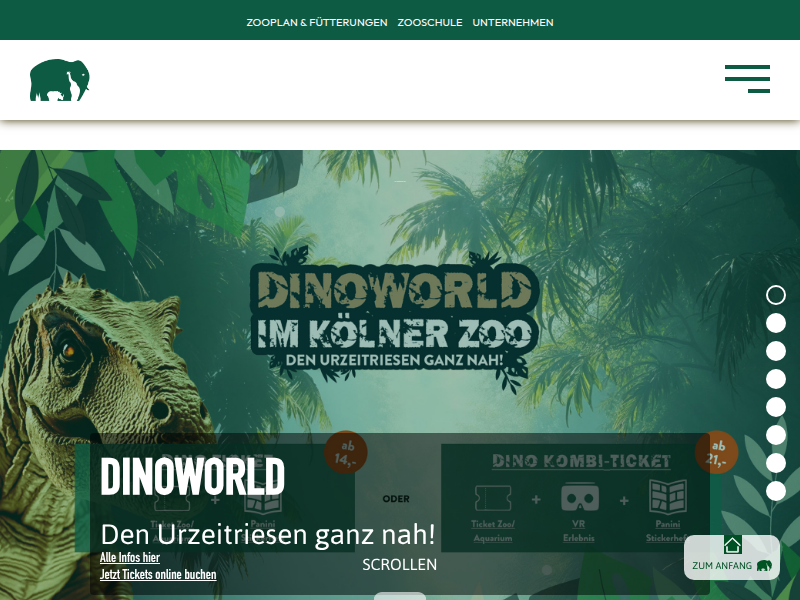Screen dimensions: 800x600
Task: Select the first outlined slide indicator dot
Action: click(776, 295)
